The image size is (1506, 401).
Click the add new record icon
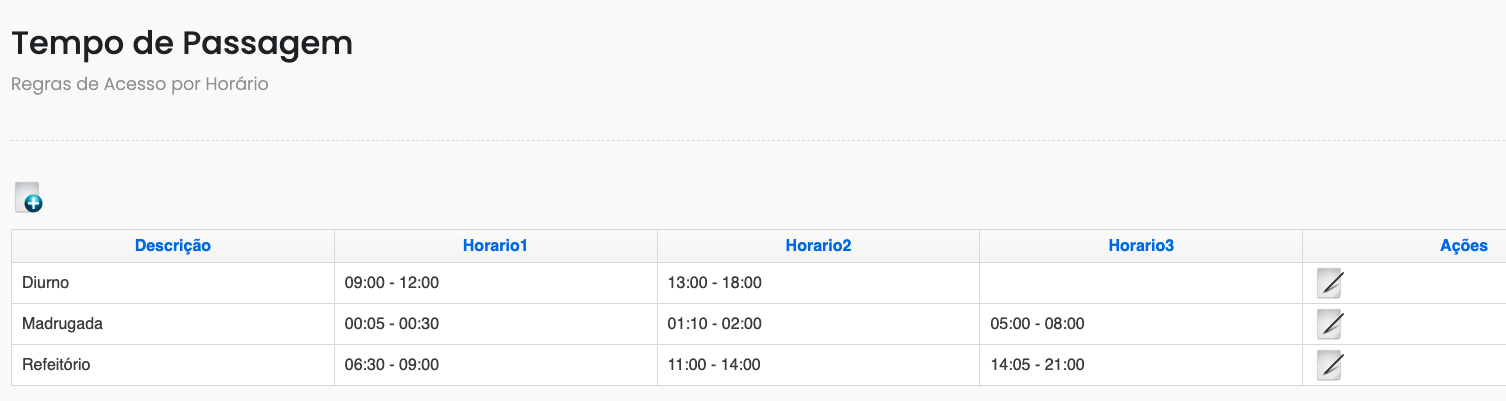pos(29,197)
